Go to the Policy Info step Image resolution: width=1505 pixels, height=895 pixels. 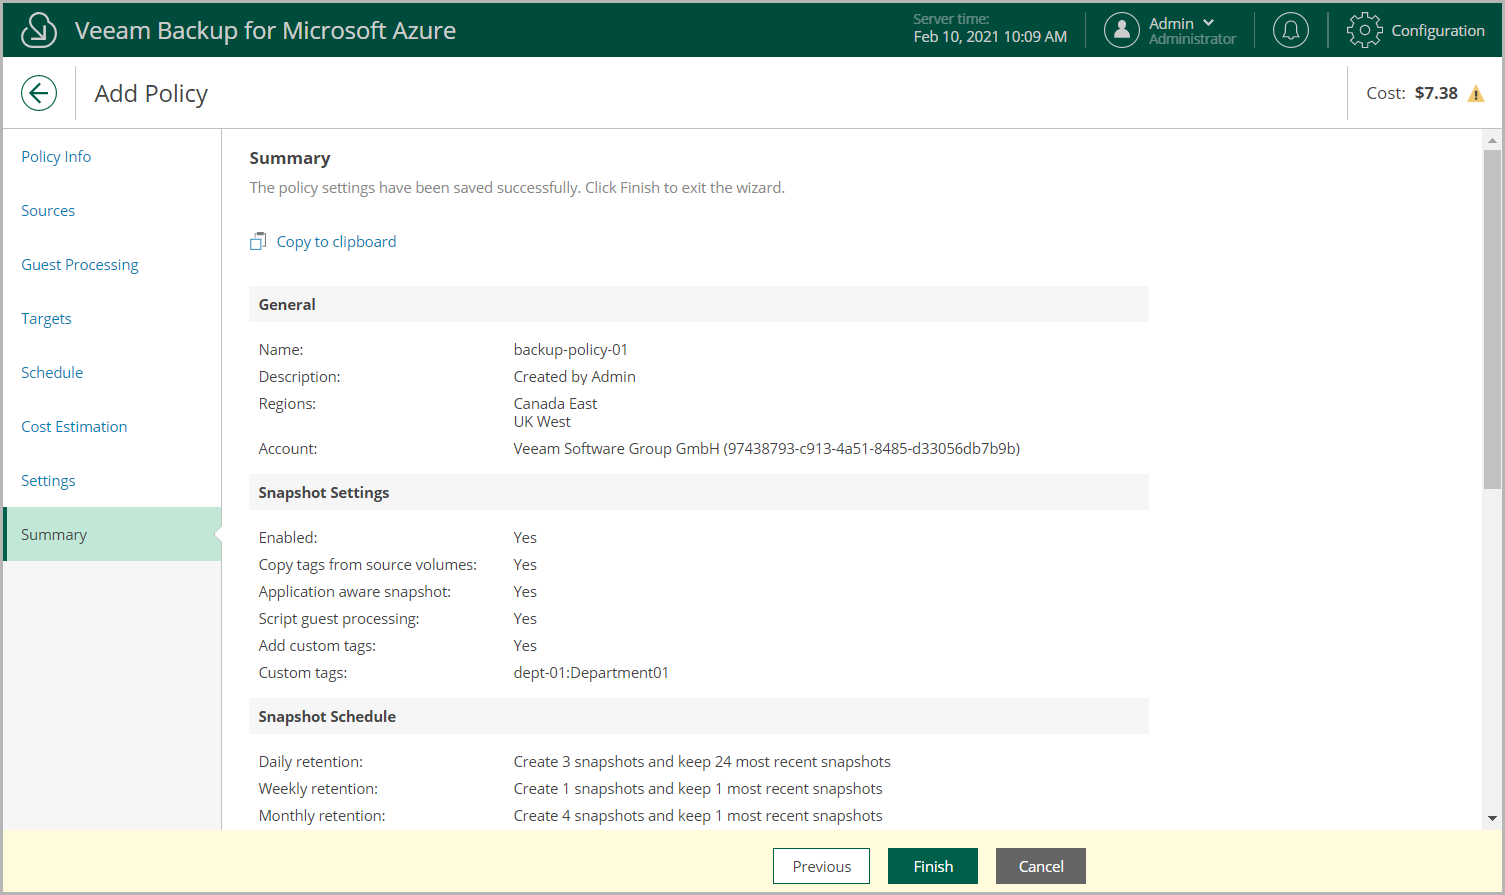(56, 157)
